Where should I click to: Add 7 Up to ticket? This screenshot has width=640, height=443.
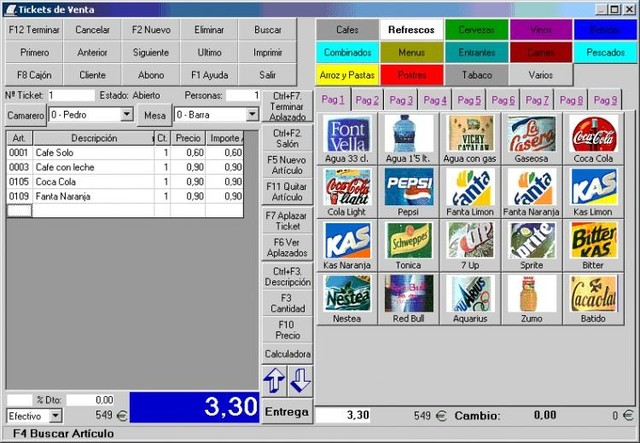click(470, 246)
